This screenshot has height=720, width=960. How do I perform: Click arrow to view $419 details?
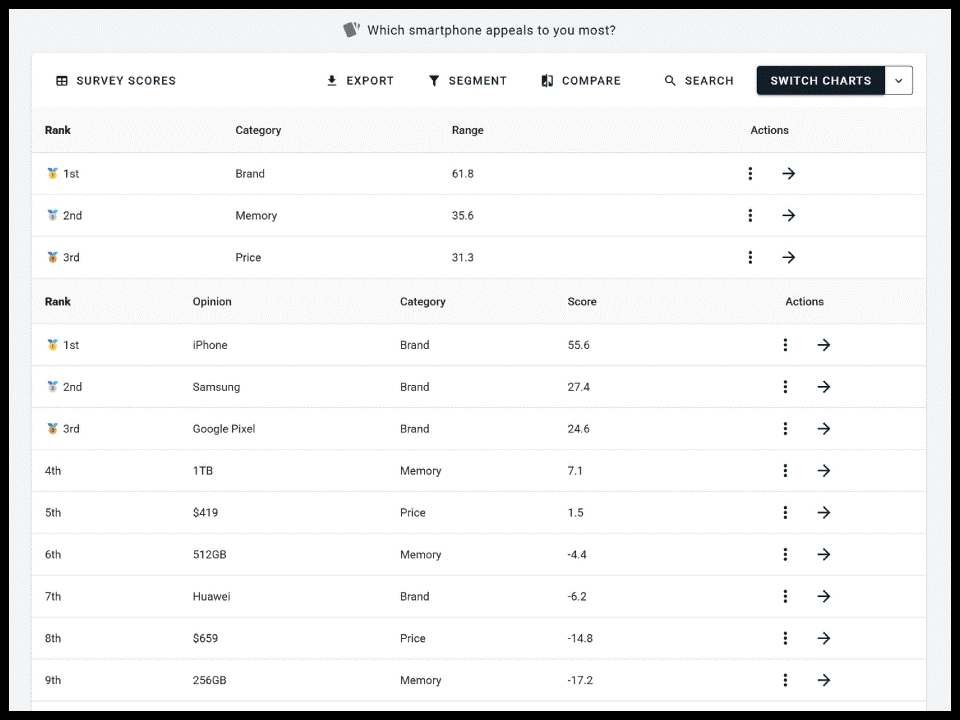tap(823, 512)
